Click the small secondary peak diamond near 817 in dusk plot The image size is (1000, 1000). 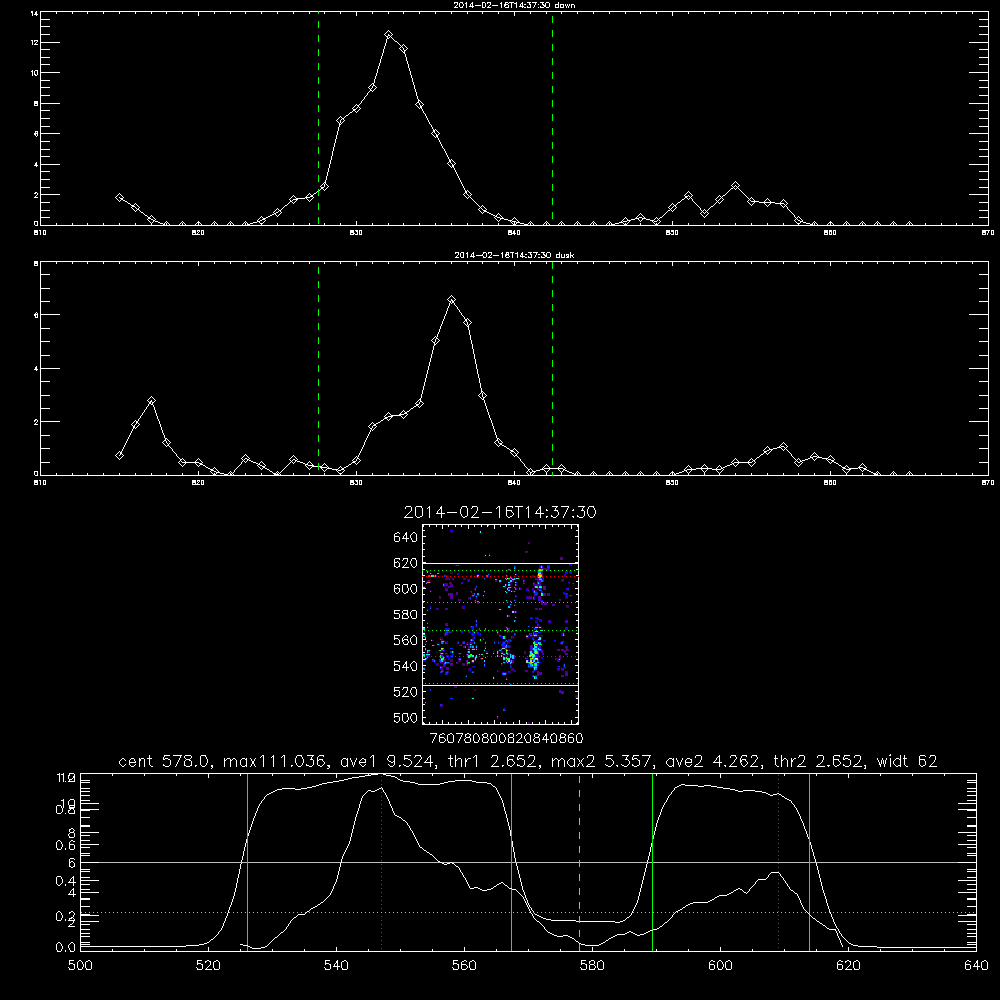pyautogui.click(x=151, y=401)
